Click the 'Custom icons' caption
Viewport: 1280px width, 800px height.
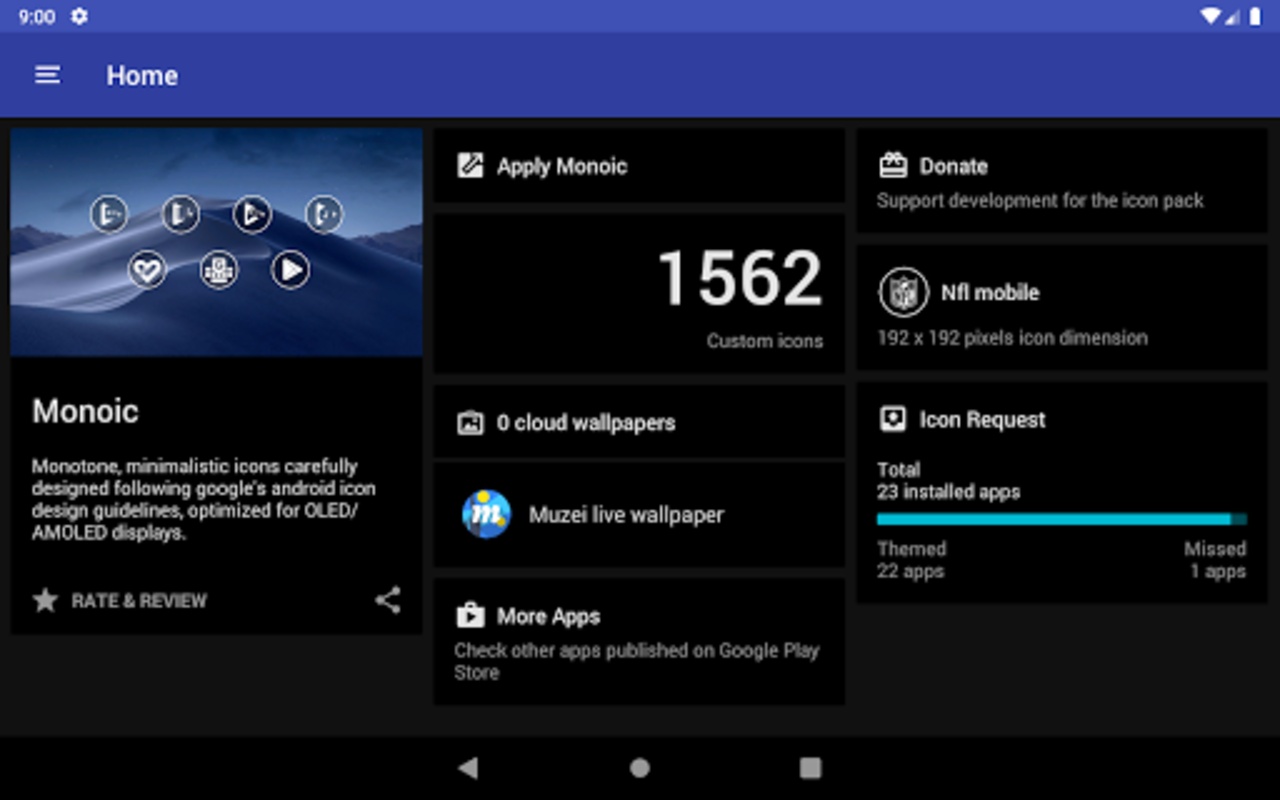pos(765,341)
